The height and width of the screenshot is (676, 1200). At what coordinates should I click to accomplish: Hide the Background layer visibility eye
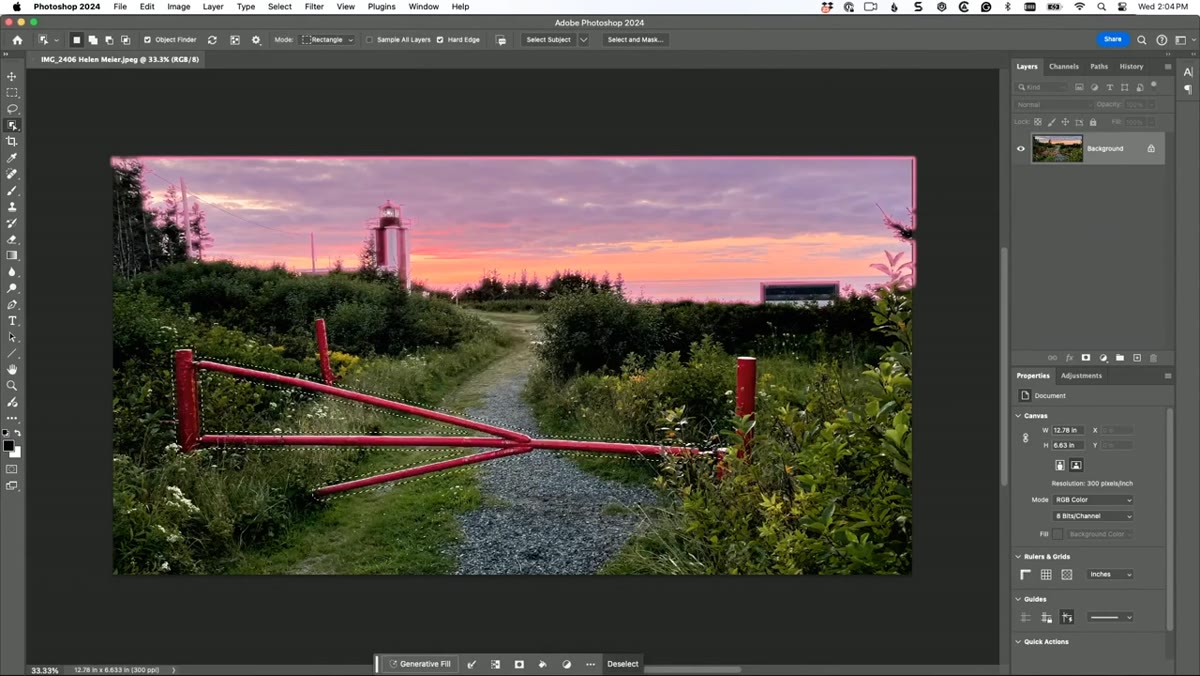pos(1021,149)
